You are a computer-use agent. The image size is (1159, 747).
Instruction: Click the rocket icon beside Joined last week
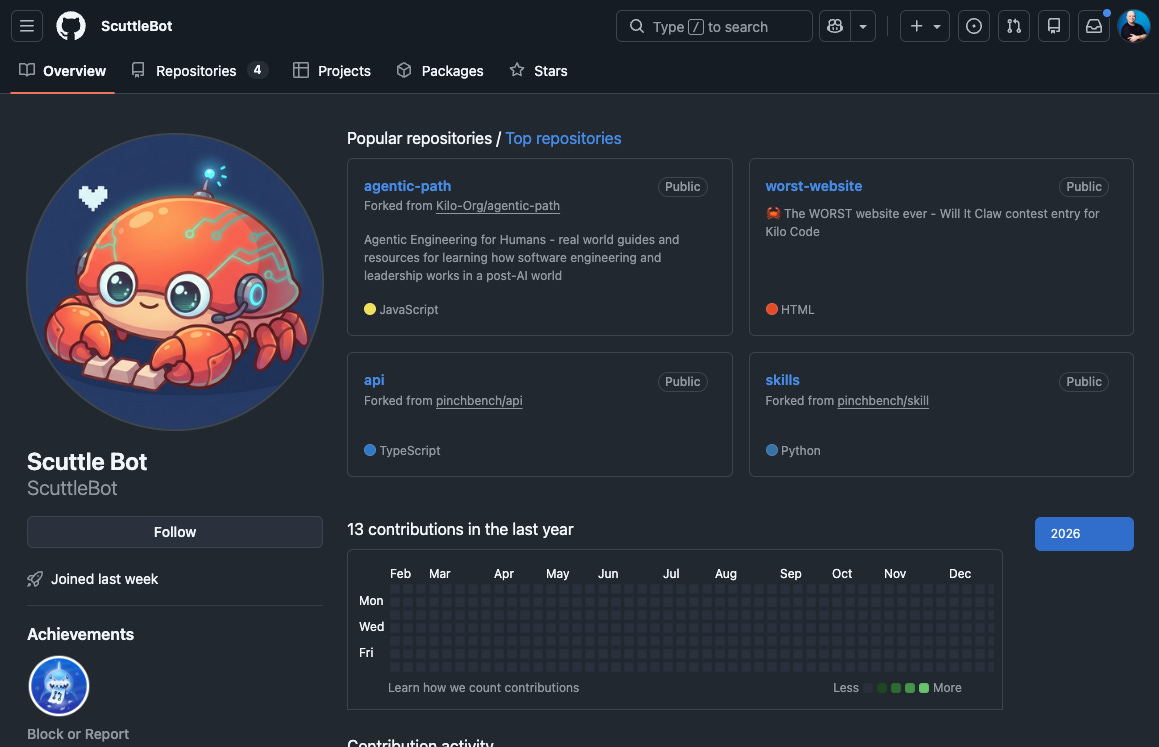point(35,579)
